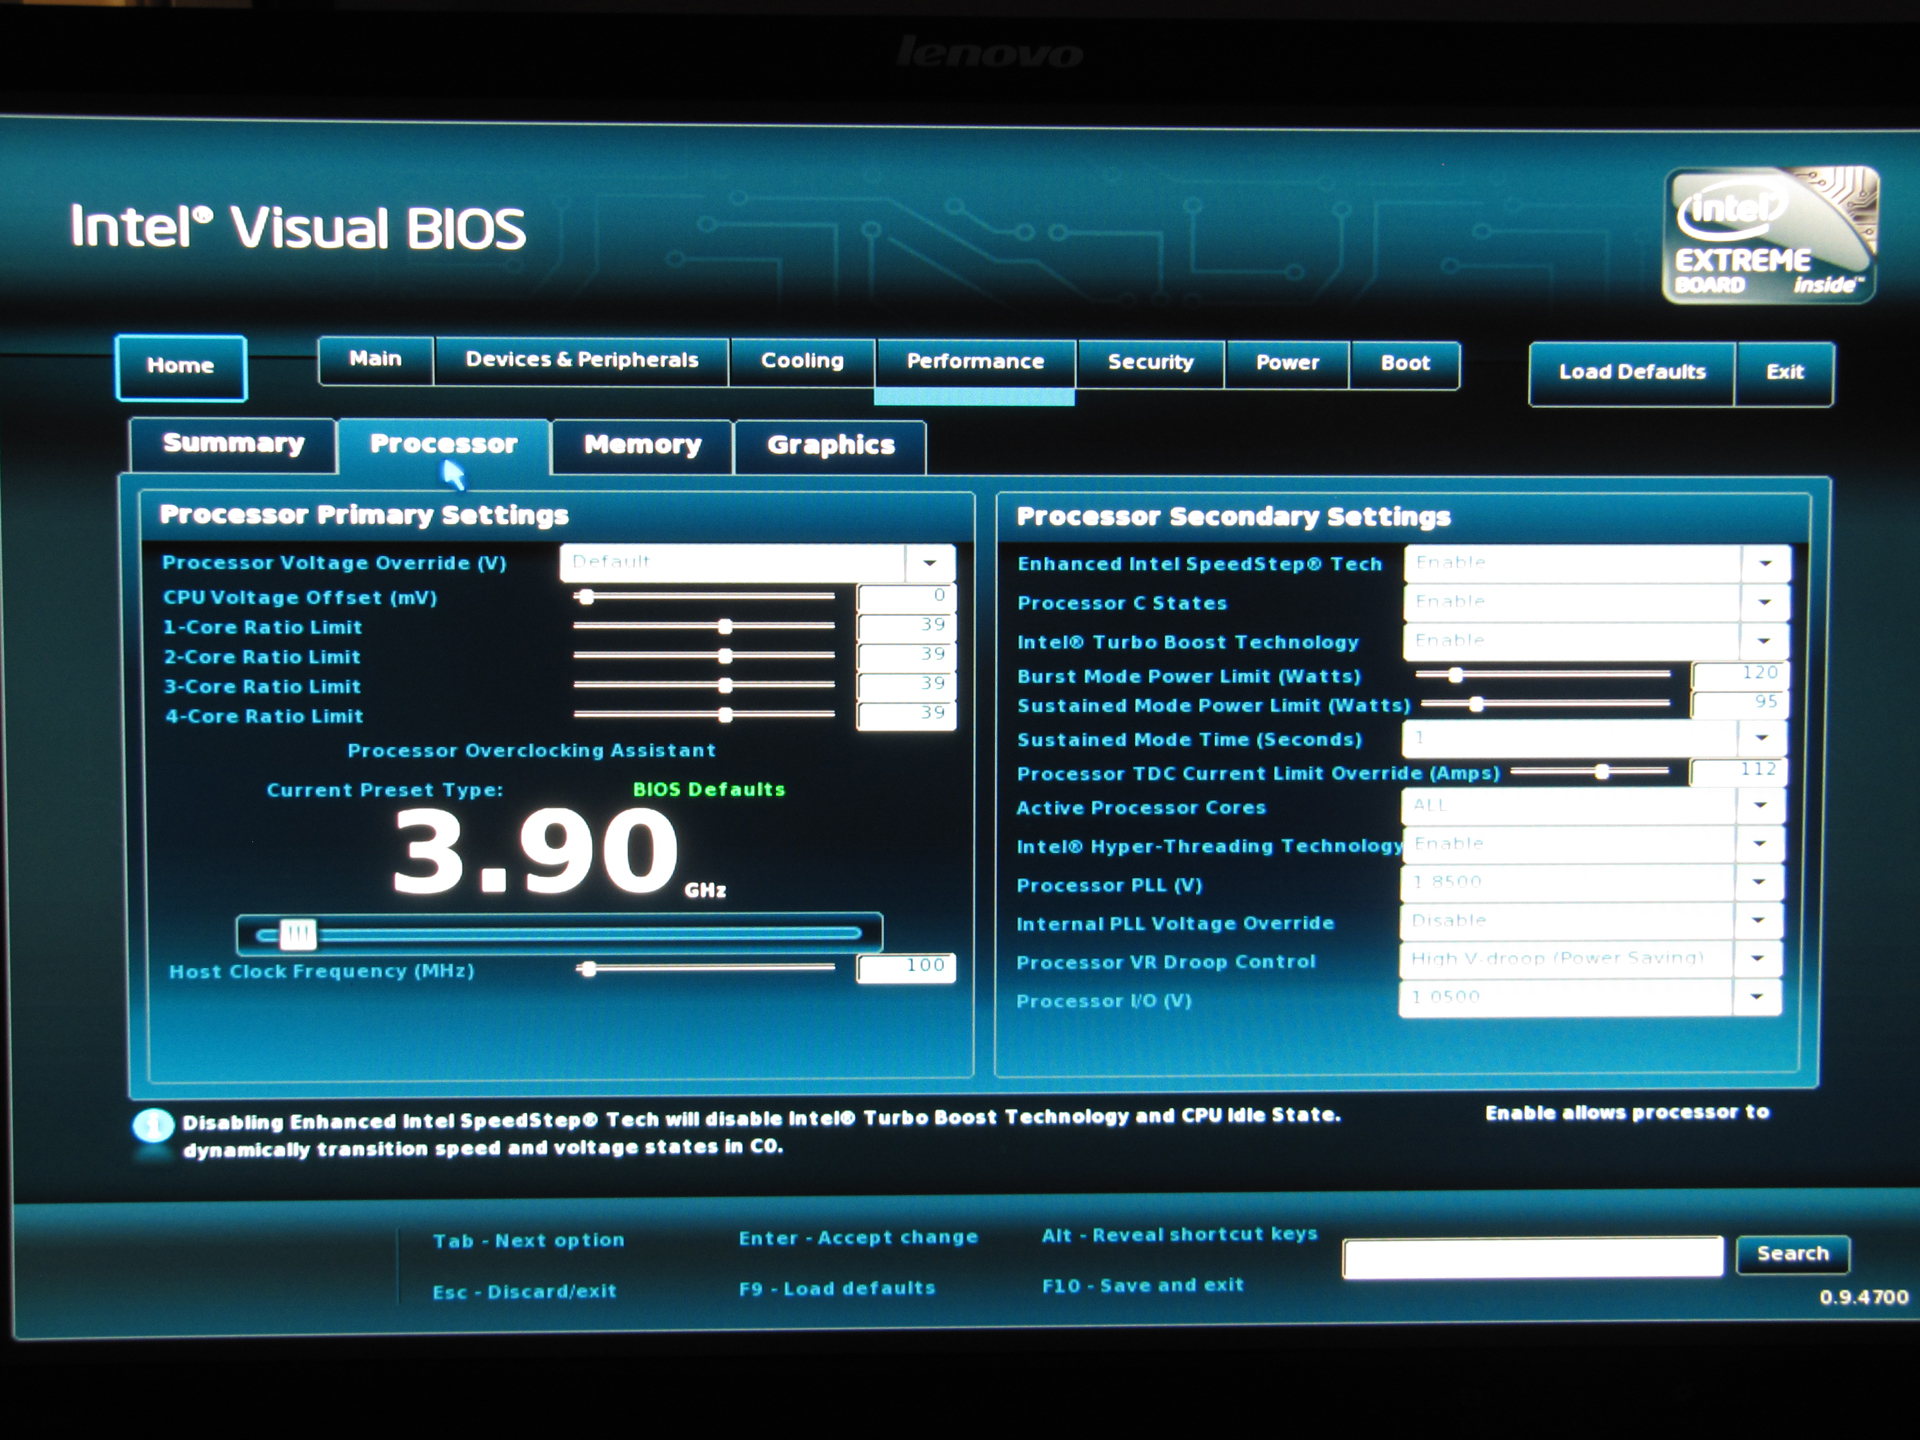The image size is (1920, 1440).
Task: Click the BIOS version 0.9.4700 text
Action: click(x=1864, y=1298)
